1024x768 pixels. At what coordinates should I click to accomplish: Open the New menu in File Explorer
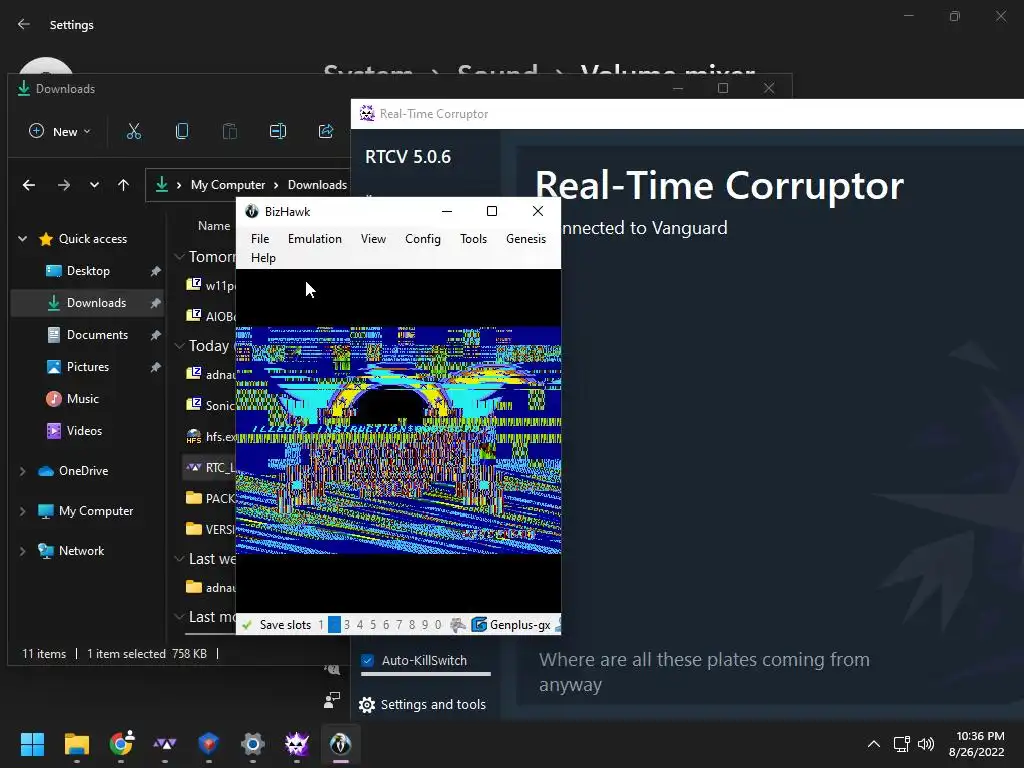point(59,131)
